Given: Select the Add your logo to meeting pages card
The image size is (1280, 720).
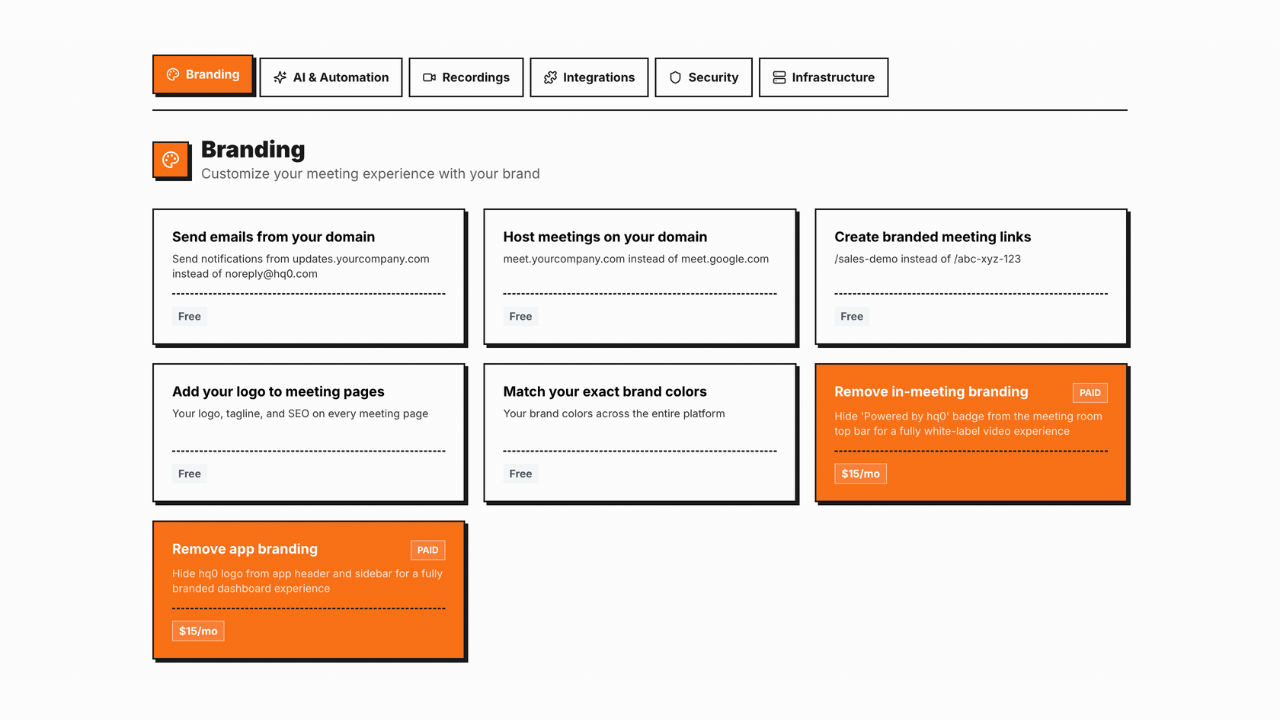Looking at the screenshot, I should point(308,432).
